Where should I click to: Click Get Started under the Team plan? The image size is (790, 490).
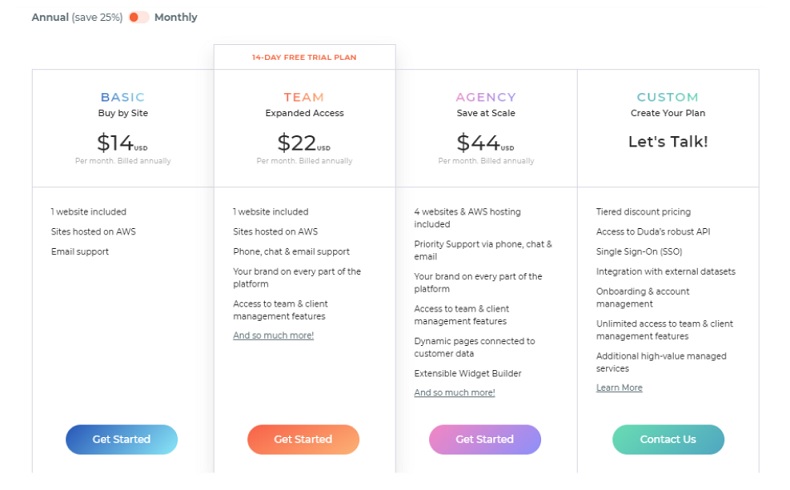coord(303,439)
